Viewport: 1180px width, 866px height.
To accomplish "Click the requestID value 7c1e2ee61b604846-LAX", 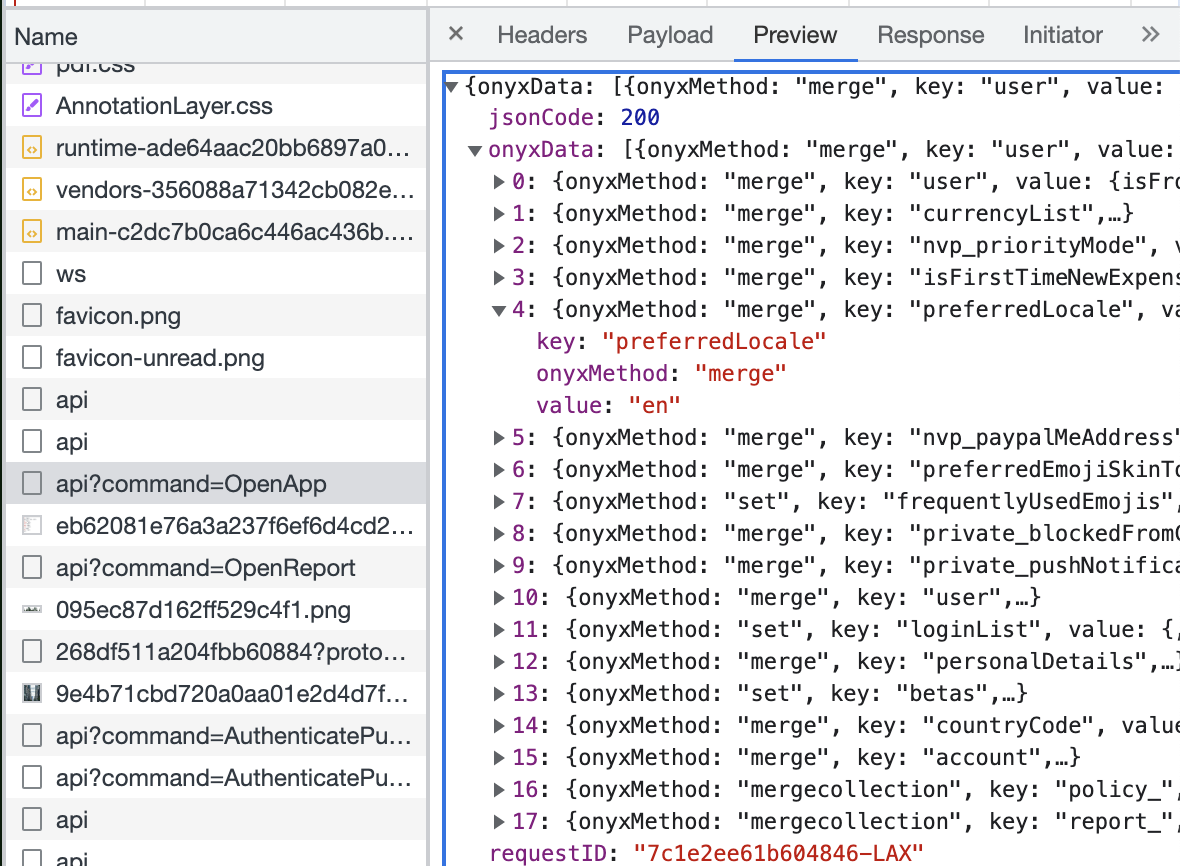I will click(778, 853).
